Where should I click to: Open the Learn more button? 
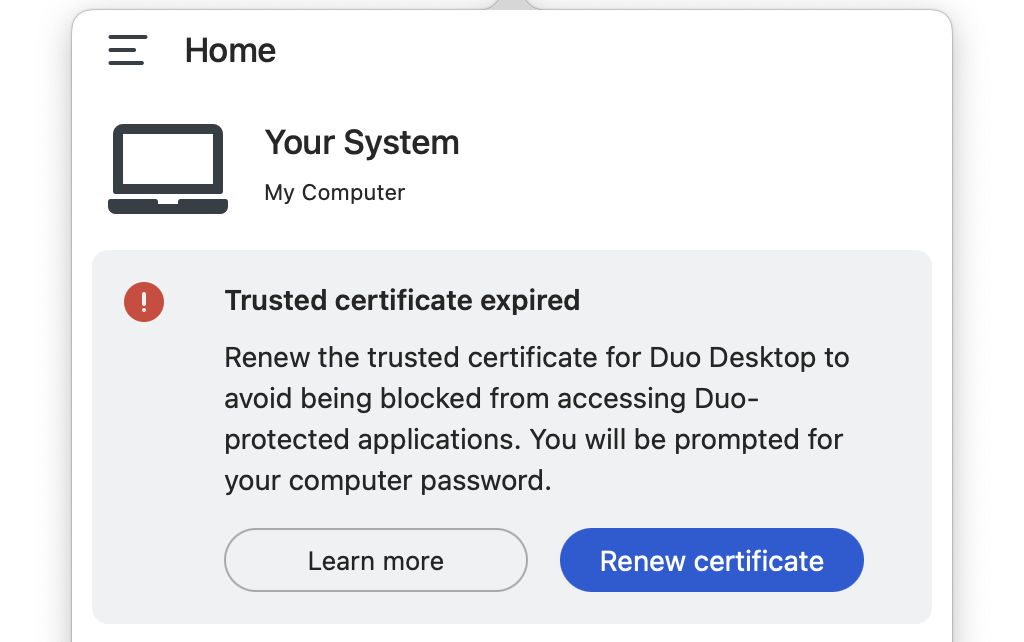[x=375, y=561]
